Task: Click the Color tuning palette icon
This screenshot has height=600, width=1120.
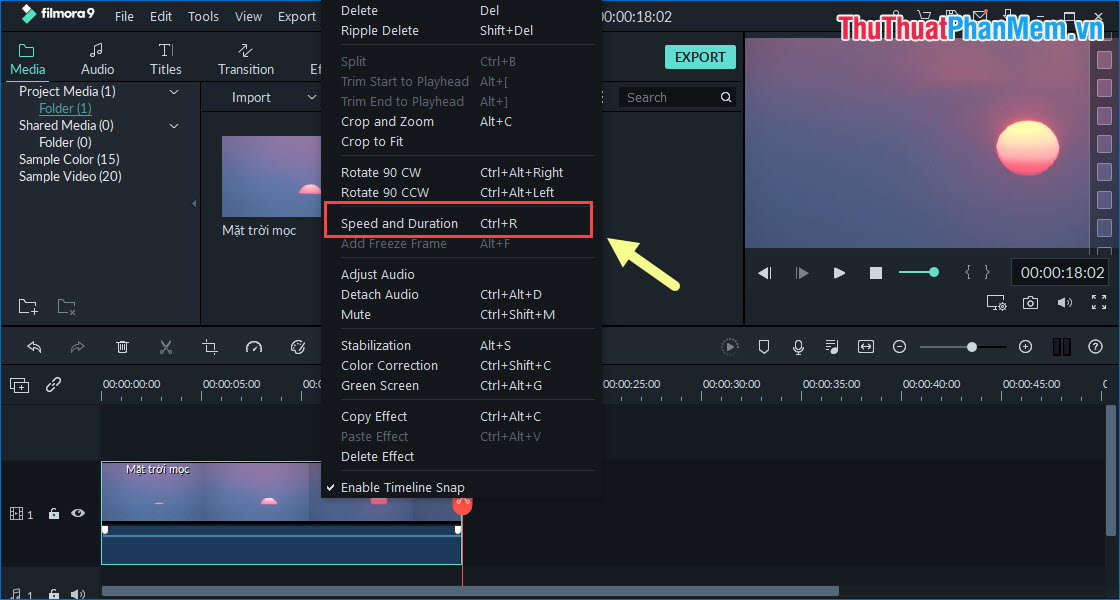Action: pos(298,346)
